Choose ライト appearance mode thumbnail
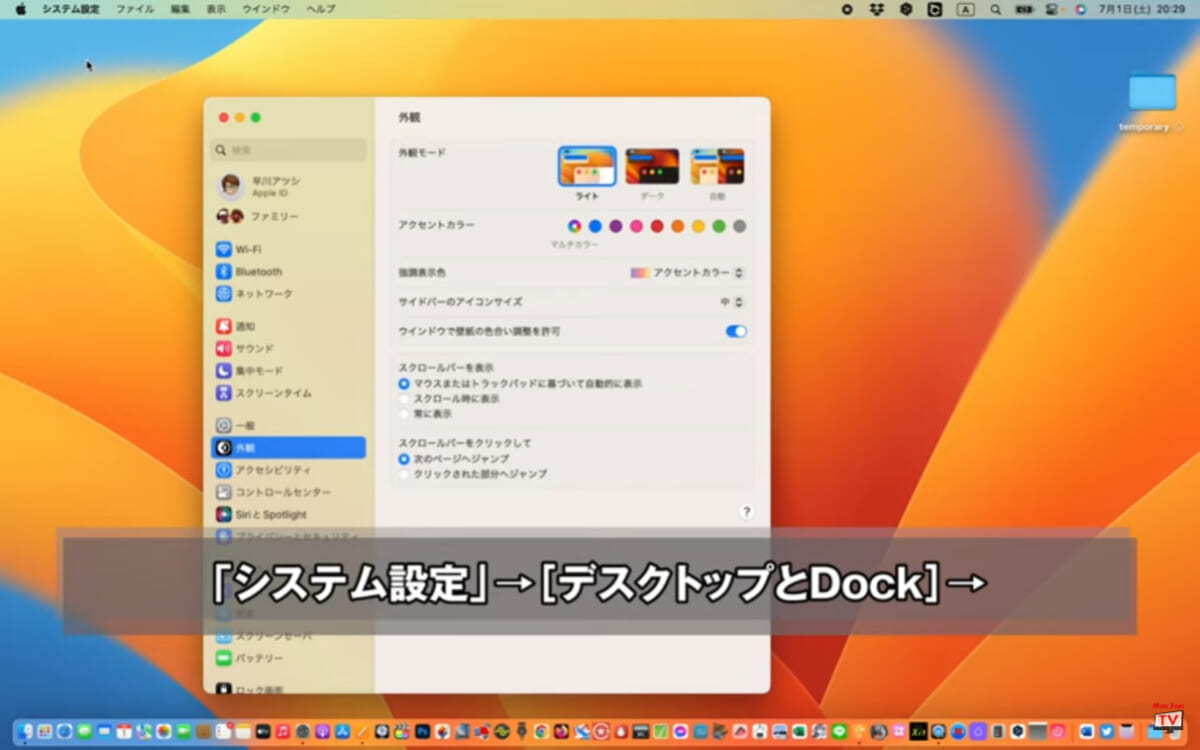1200x750 pixels. click(x=587, y=166)
